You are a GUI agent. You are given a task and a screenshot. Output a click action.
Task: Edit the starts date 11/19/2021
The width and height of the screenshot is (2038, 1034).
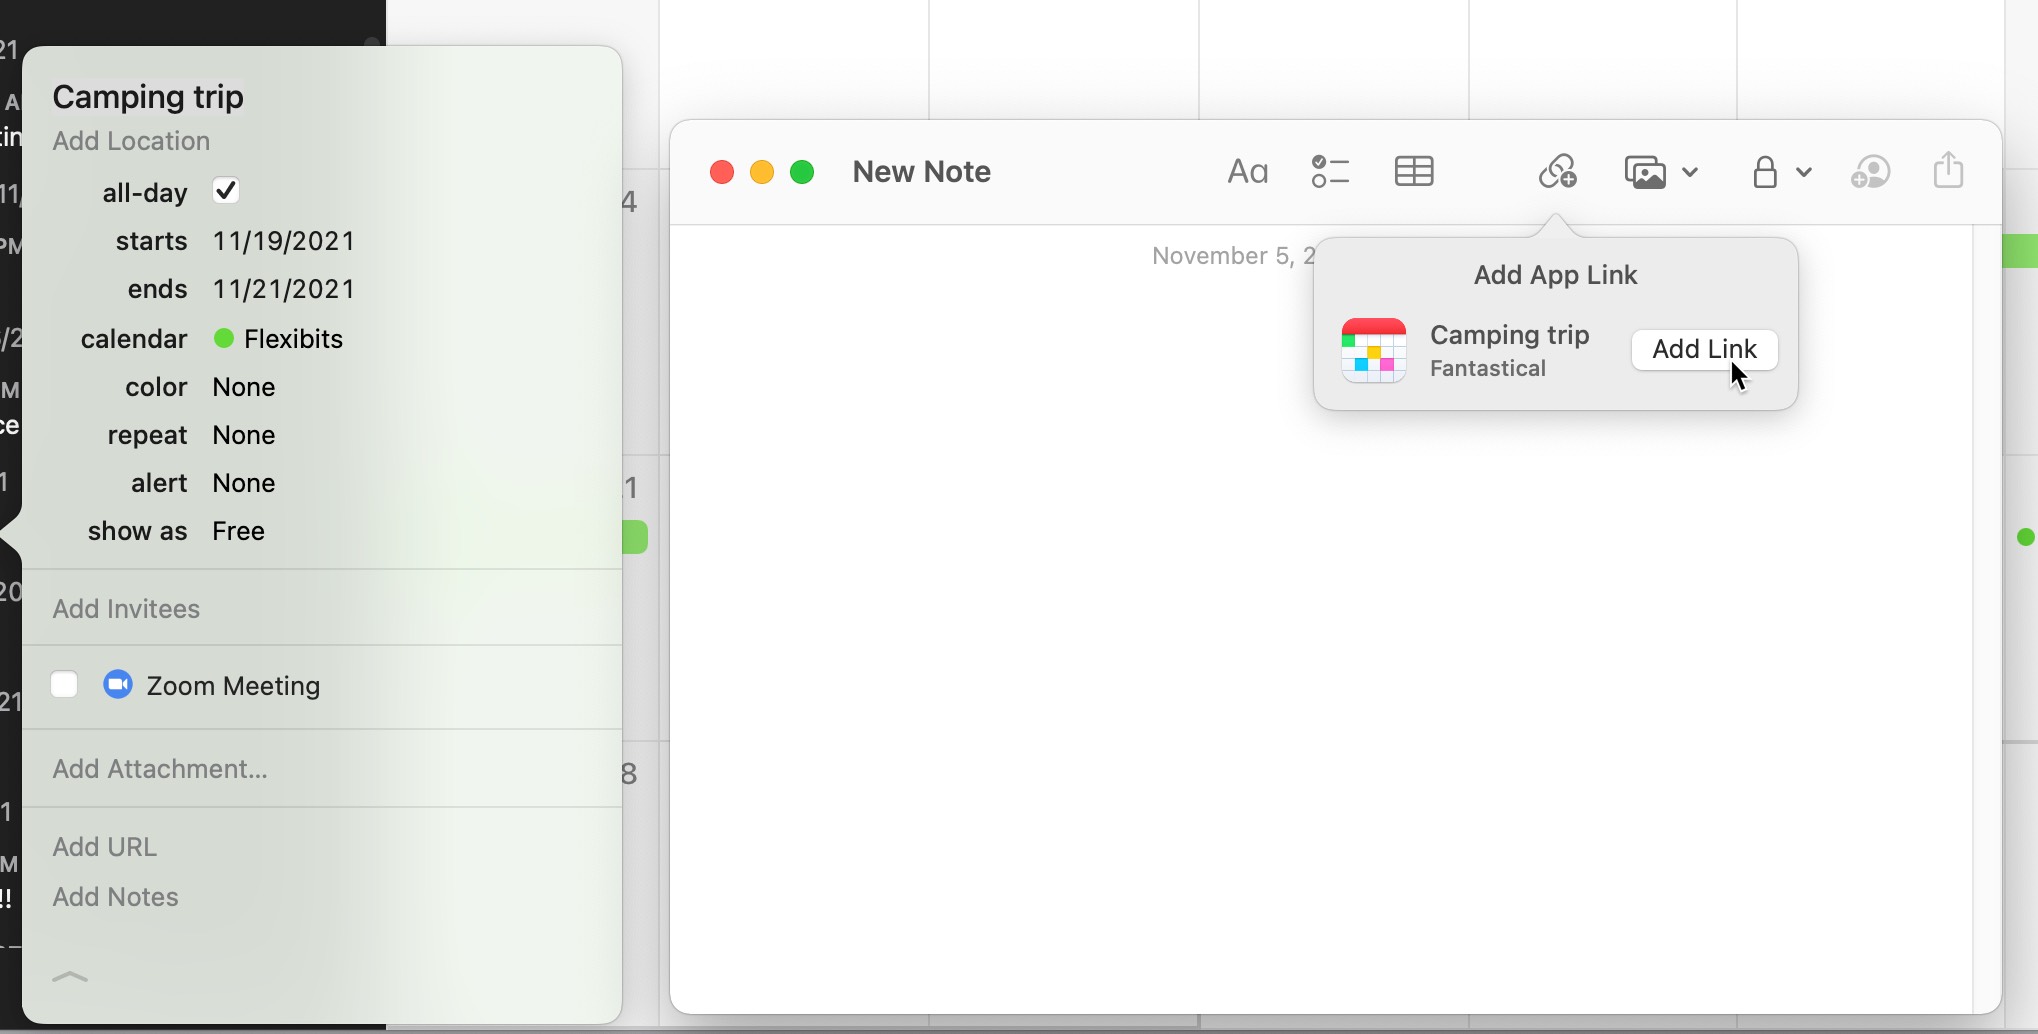[284, 241]
